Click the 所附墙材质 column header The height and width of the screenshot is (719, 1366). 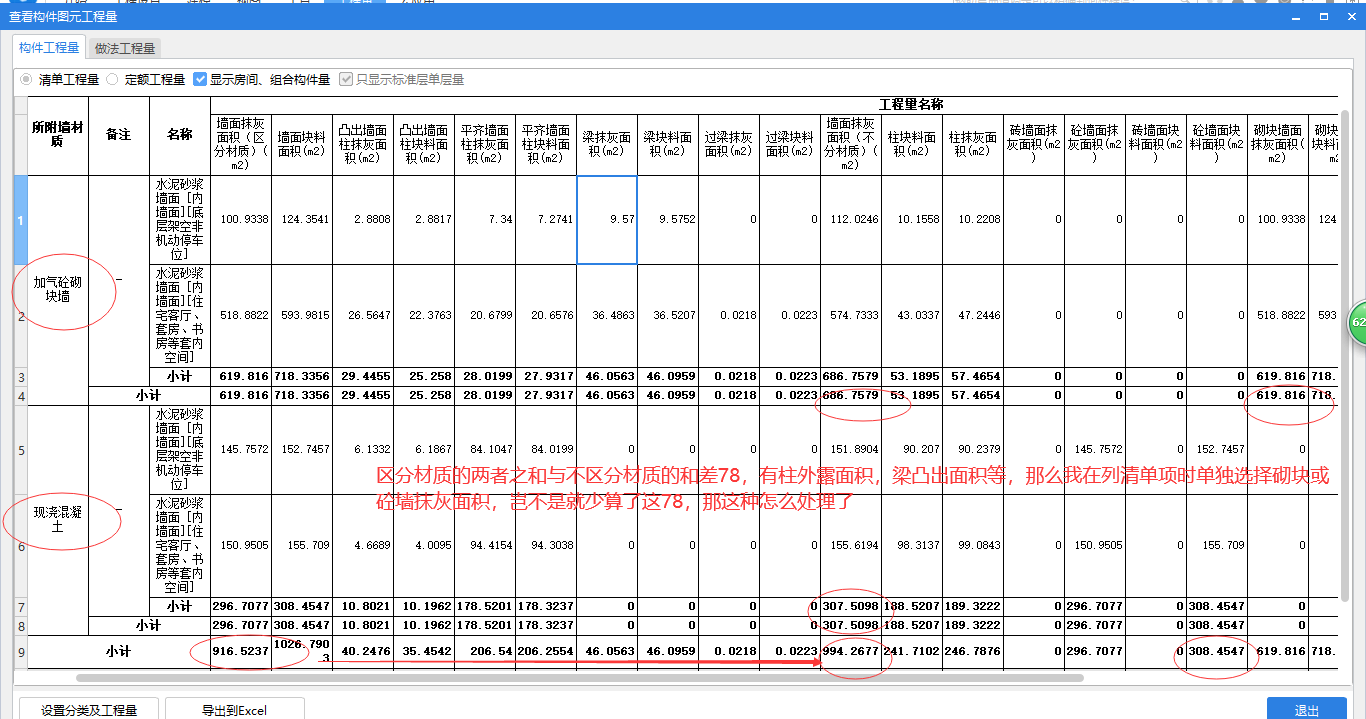coord(58,135)
